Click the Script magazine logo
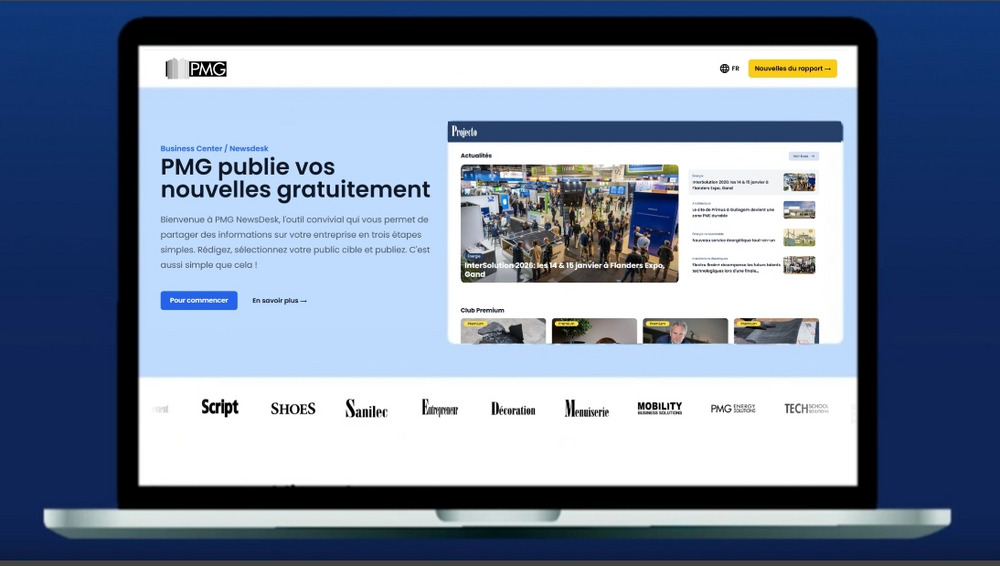1000x566 pixels. pos(220,408)
